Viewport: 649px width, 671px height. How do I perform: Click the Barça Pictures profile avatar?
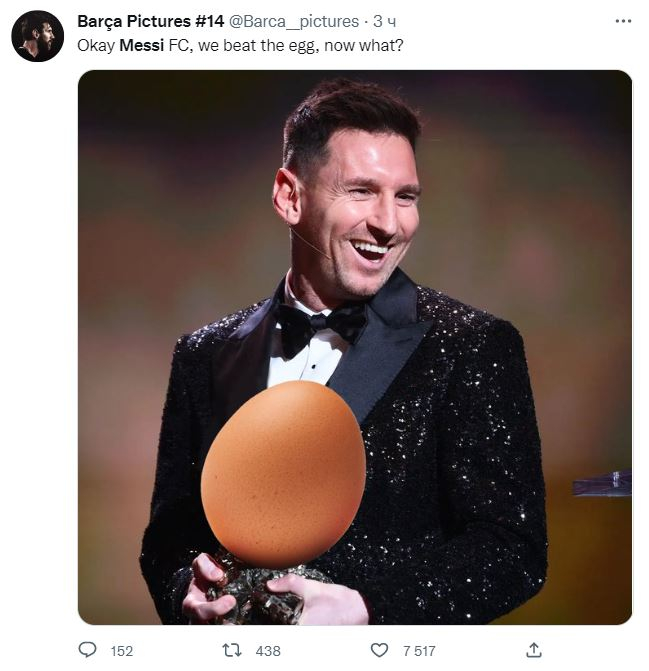(37, 37)
